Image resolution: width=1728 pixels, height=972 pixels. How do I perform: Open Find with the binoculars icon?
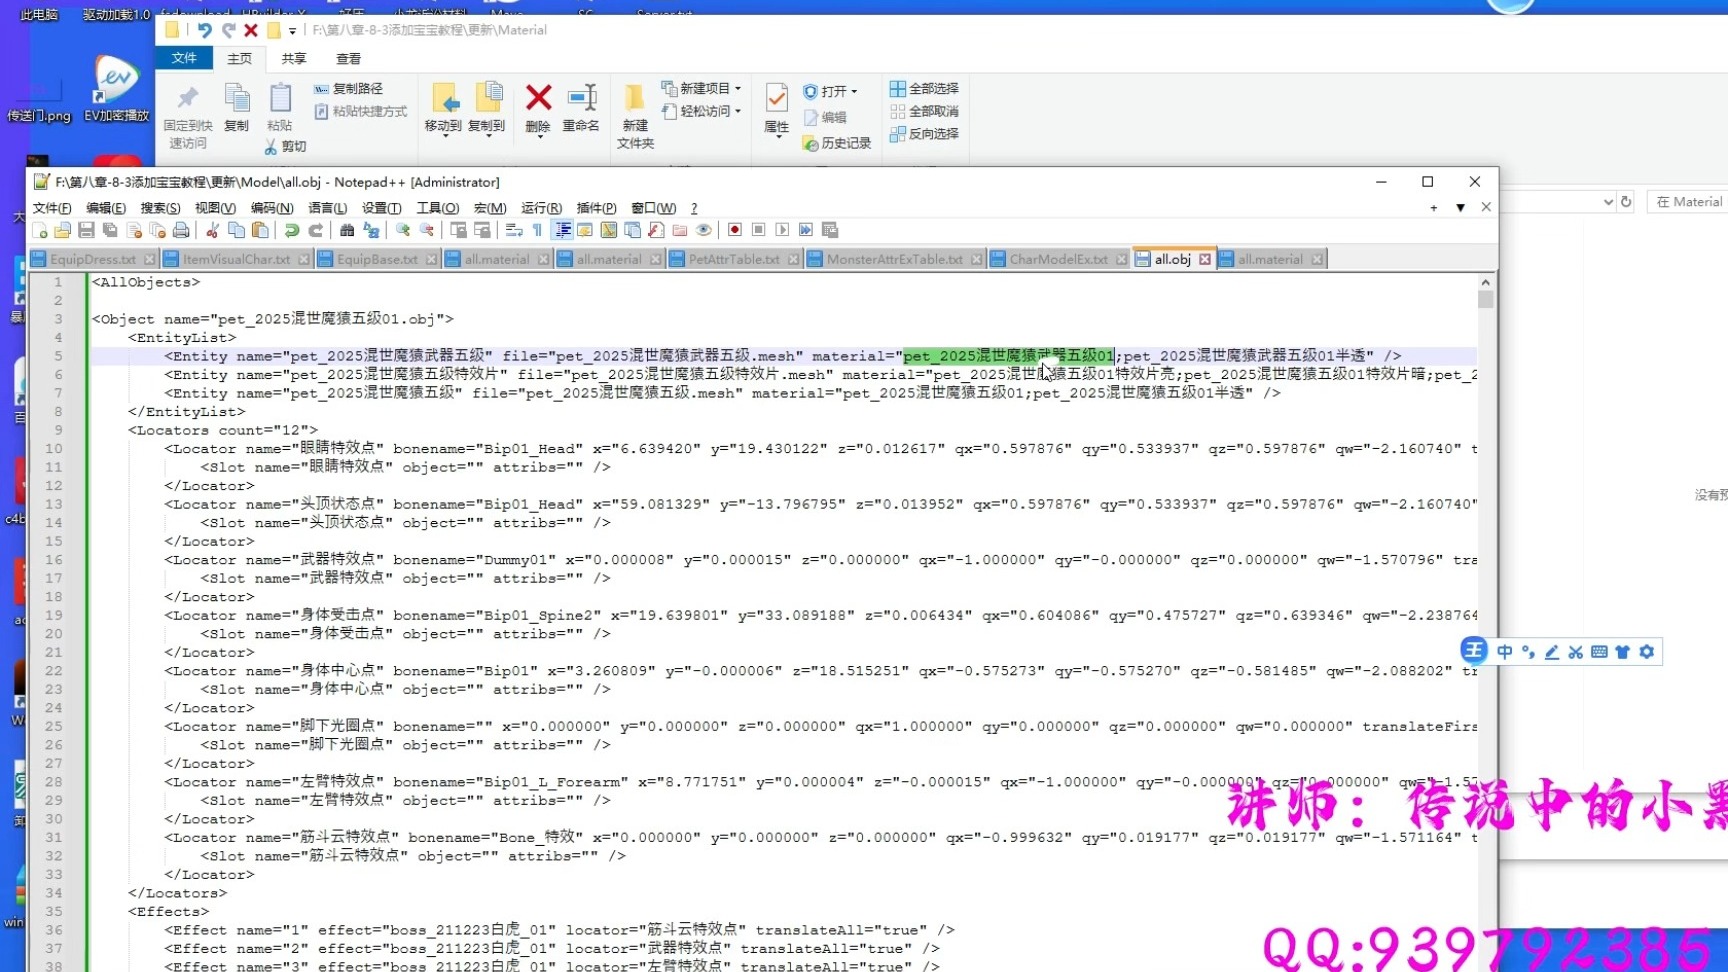tap(347, 230)
